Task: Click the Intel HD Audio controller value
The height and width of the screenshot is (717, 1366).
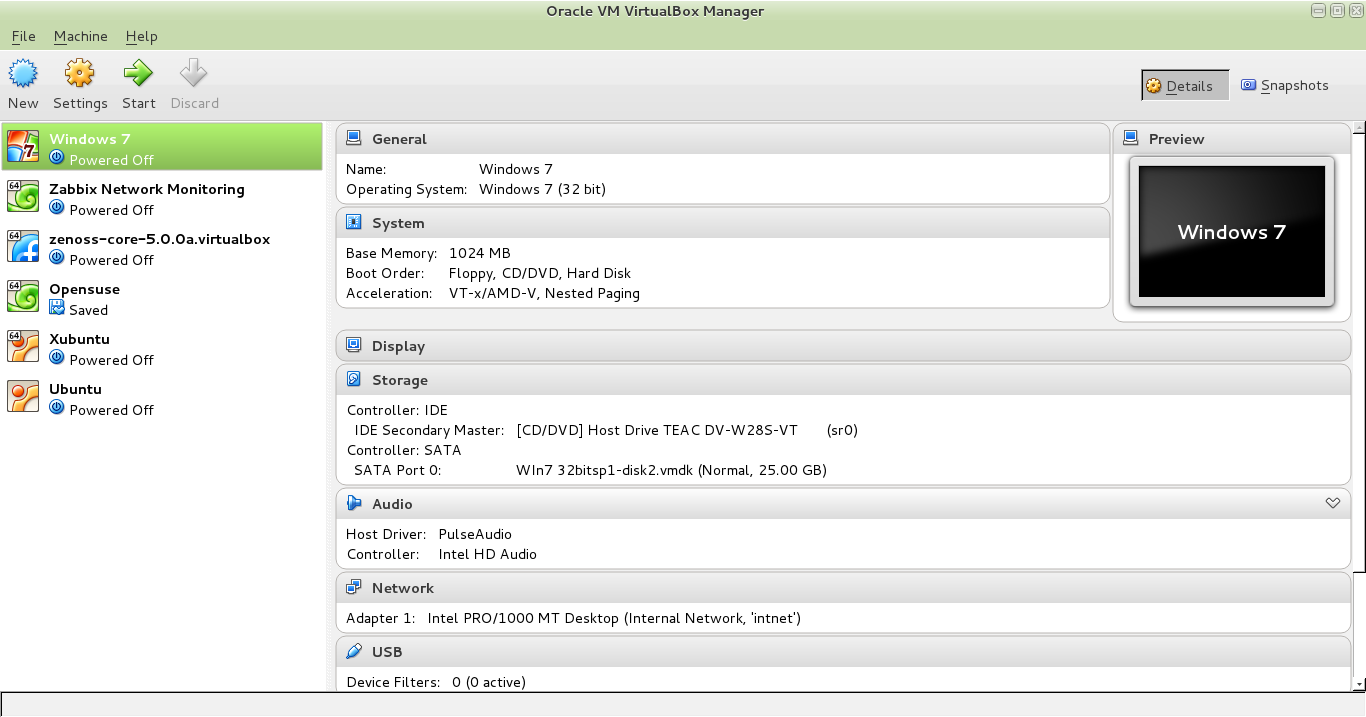Action: click(x=488, y=554)
